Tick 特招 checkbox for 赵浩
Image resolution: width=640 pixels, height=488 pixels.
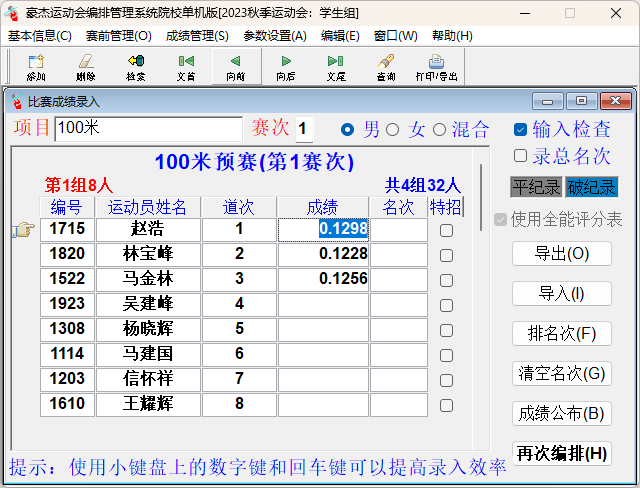pyautogui.click(x=446, y=231)
